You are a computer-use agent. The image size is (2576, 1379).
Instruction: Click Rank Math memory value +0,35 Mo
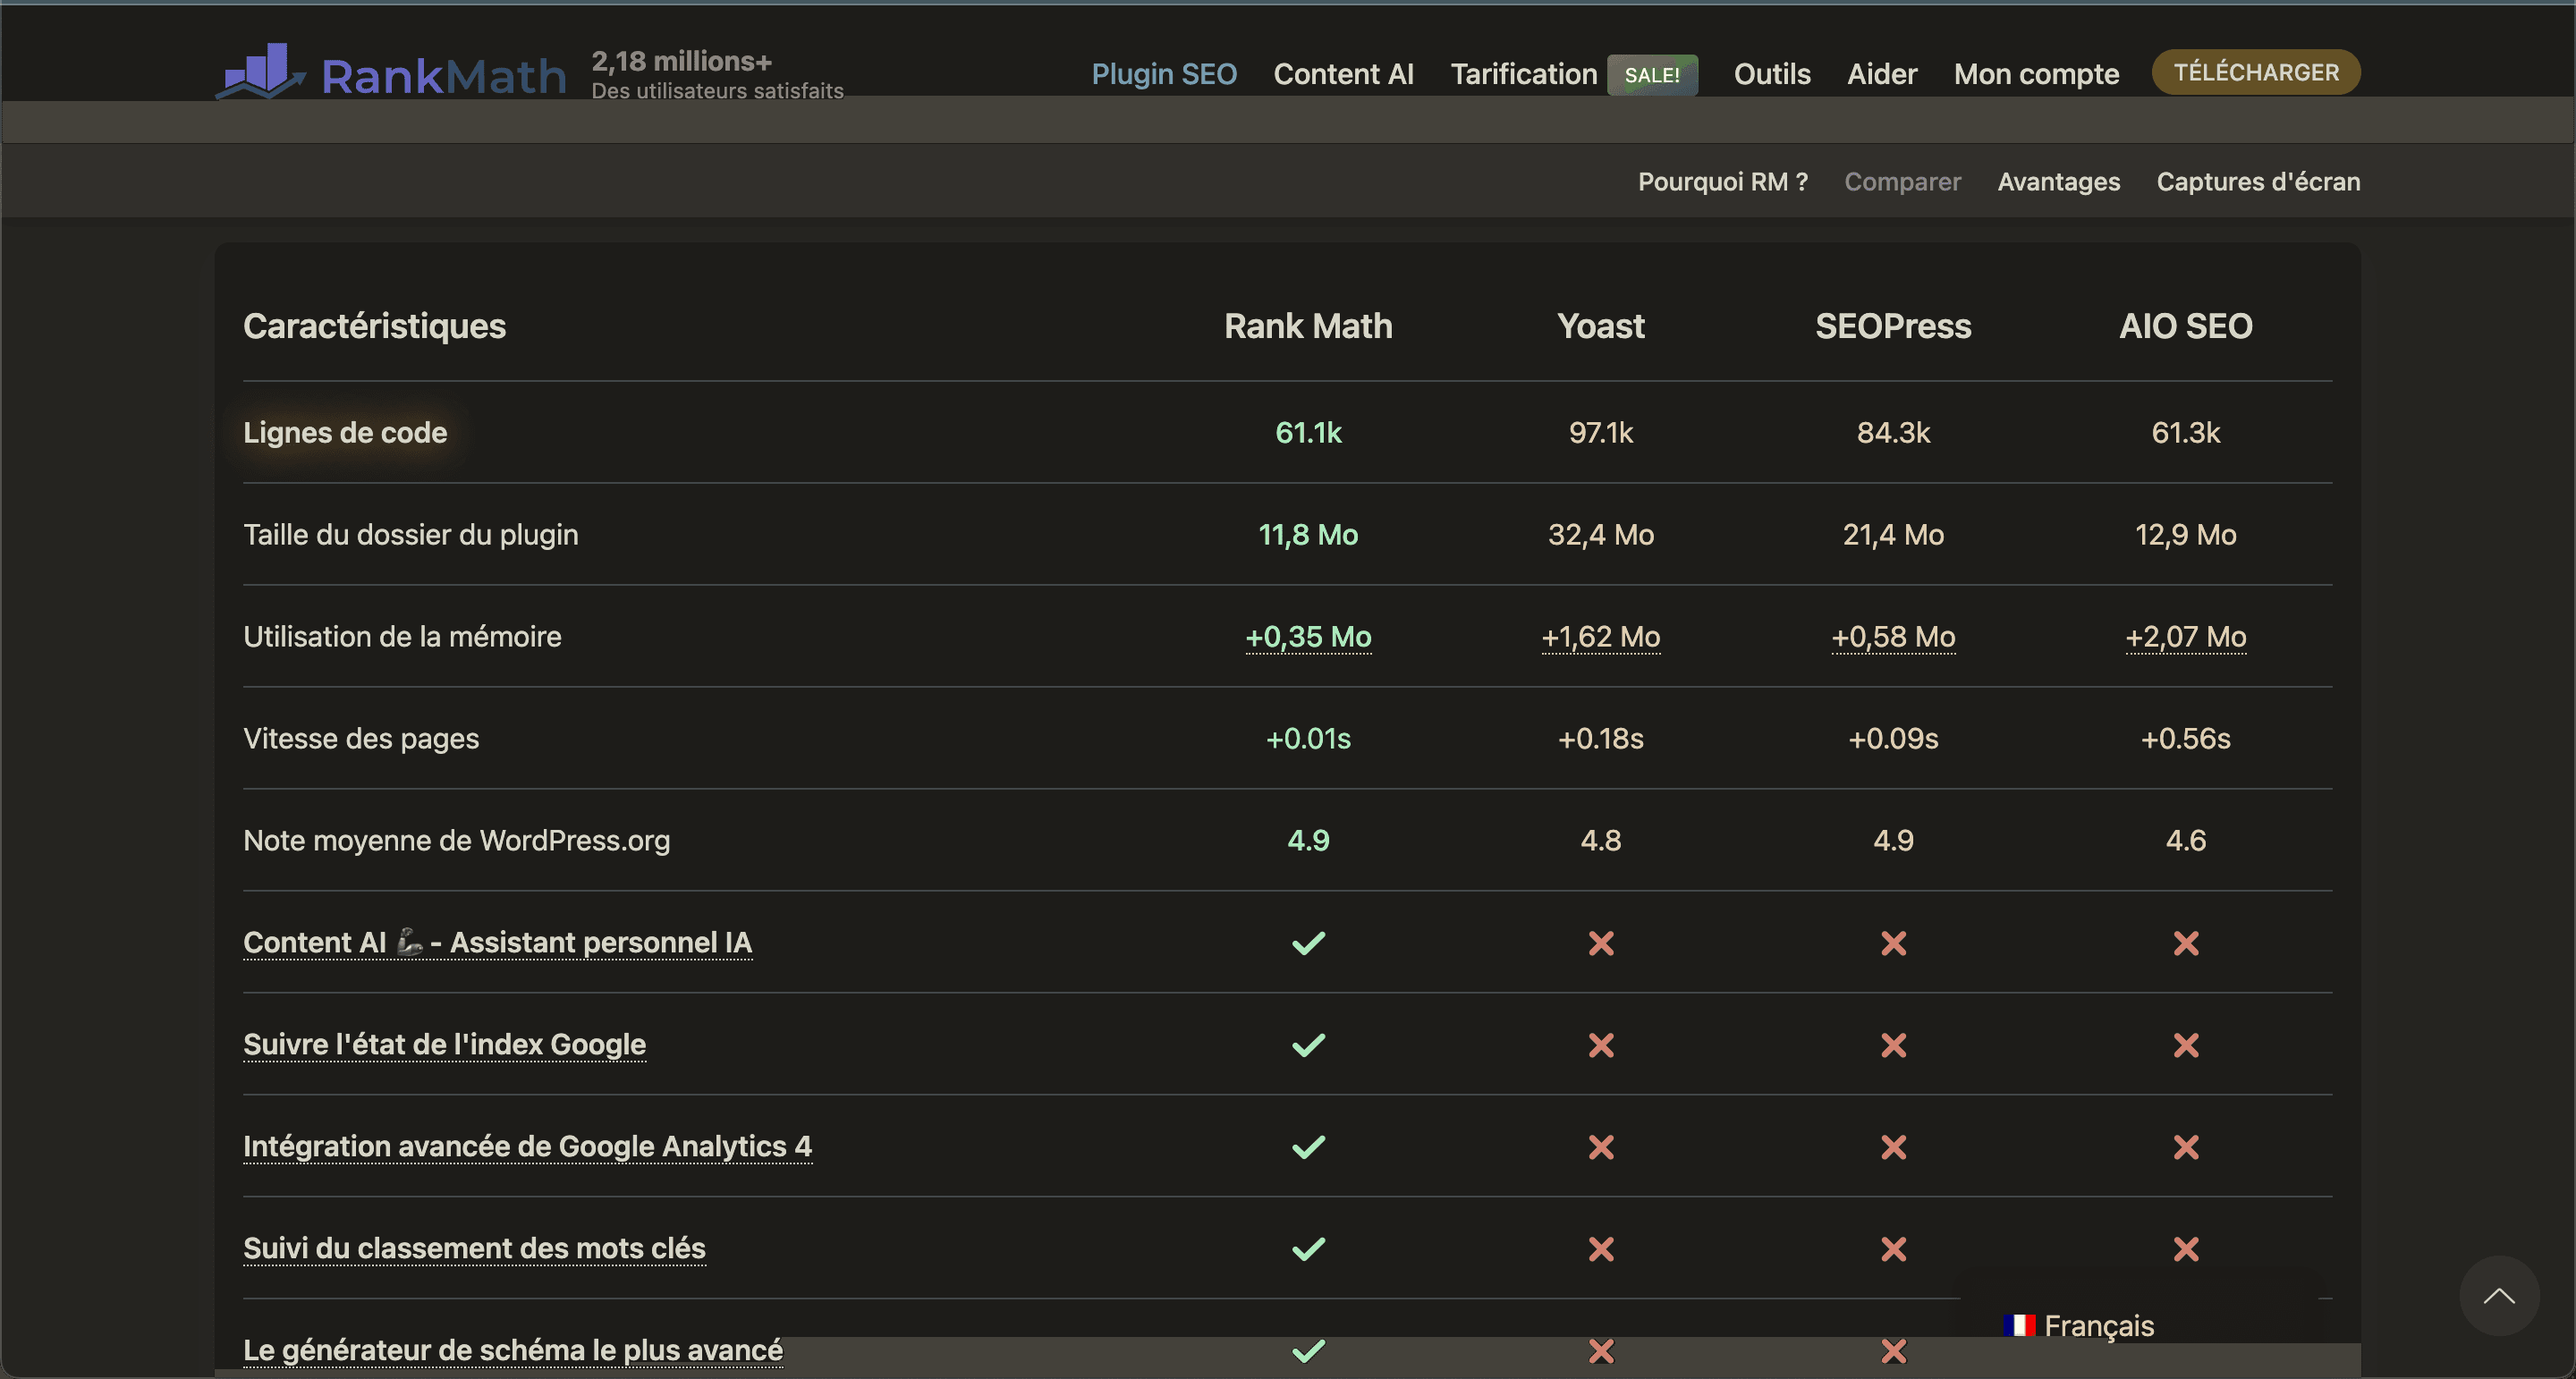point(1308,636)
